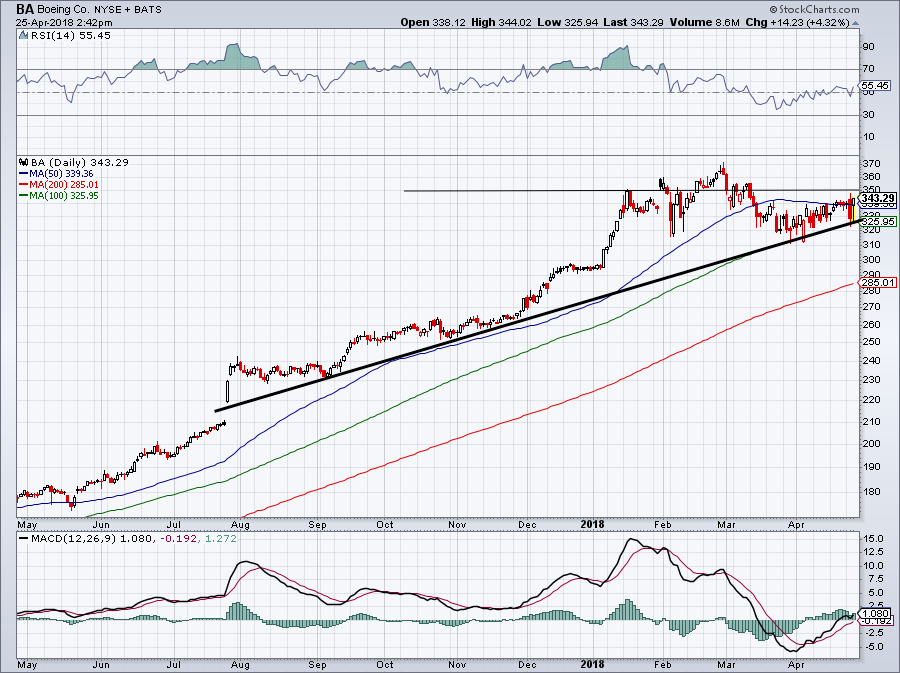The width and height of the screenshot is (900, 673).
Task: Click the MACD axis label 12.5
Action: (x=873, y=552)
